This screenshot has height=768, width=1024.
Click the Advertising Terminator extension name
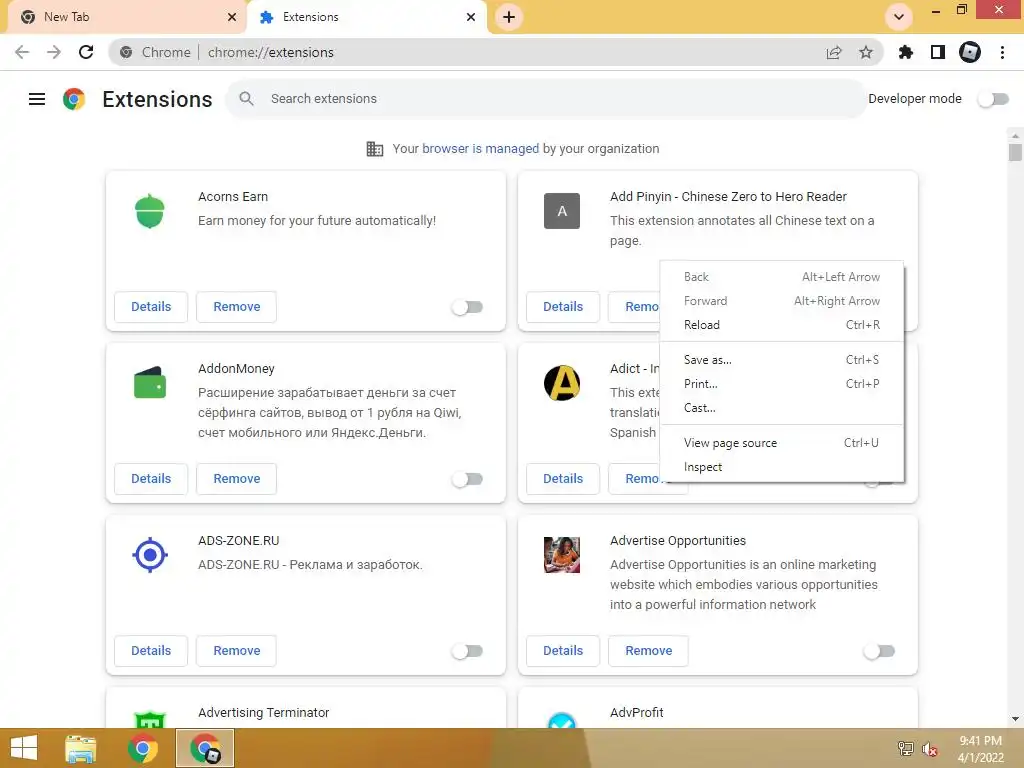(x=263, y=712)
